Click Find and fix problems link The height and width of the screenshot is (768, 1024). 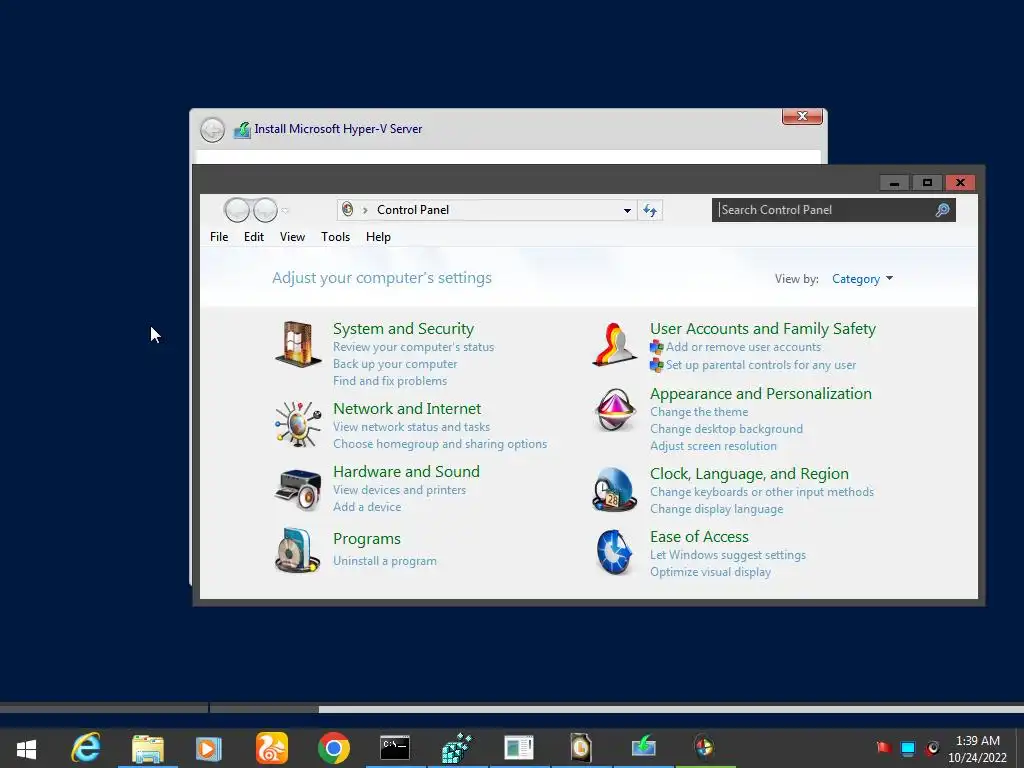click(x=390, y=381)
